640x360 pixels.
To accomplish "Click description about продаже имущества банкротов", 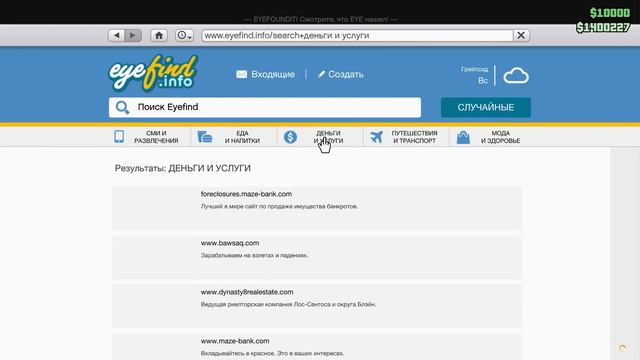I will (279, 207).
